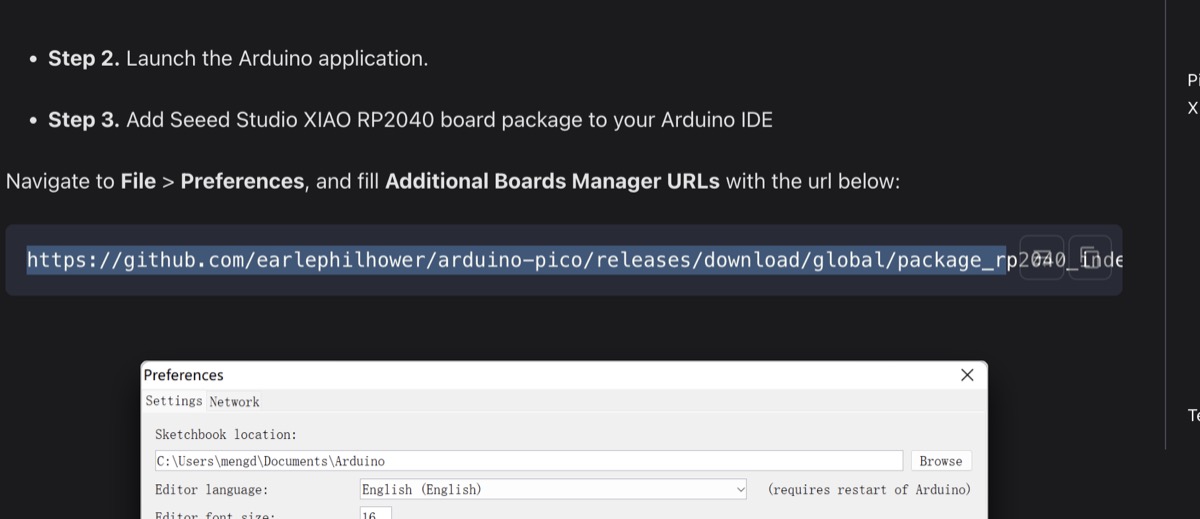Close the Preferences dialog with the X

[x=967, y=375]
